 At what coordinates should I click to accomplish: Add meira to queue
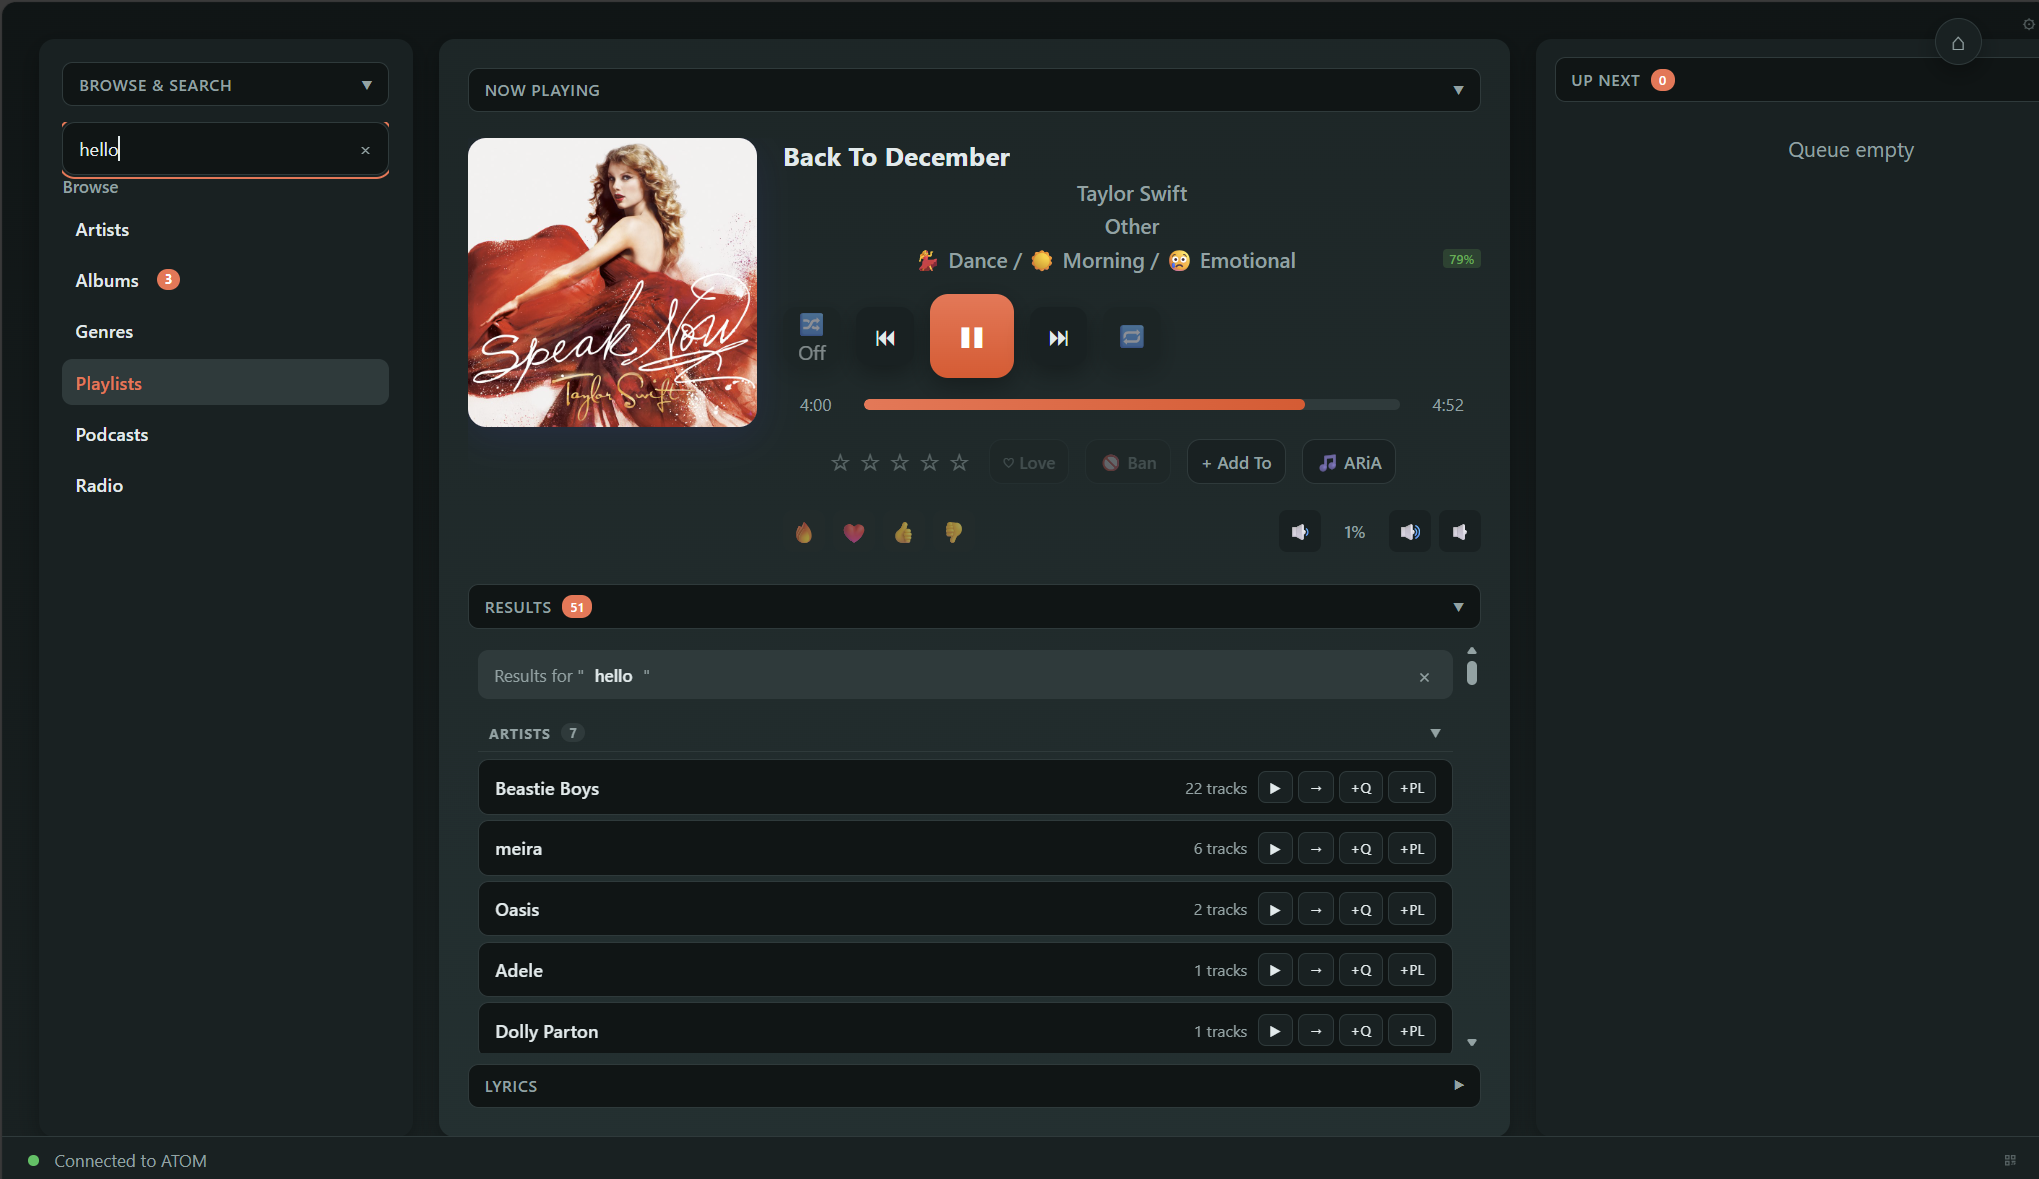click(1361, 849)
